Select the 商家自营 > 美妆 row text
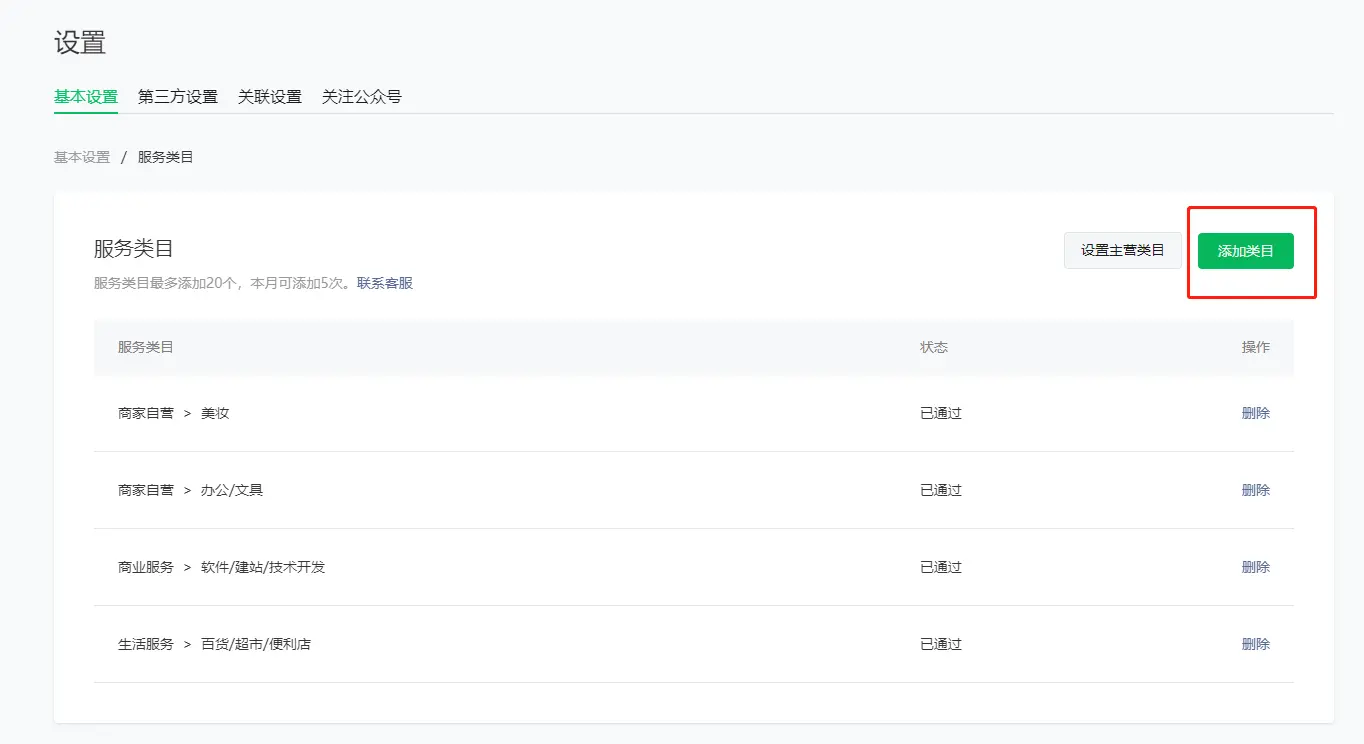The image size is (1364, 744). pyautogui.click(x=174, y=413)
